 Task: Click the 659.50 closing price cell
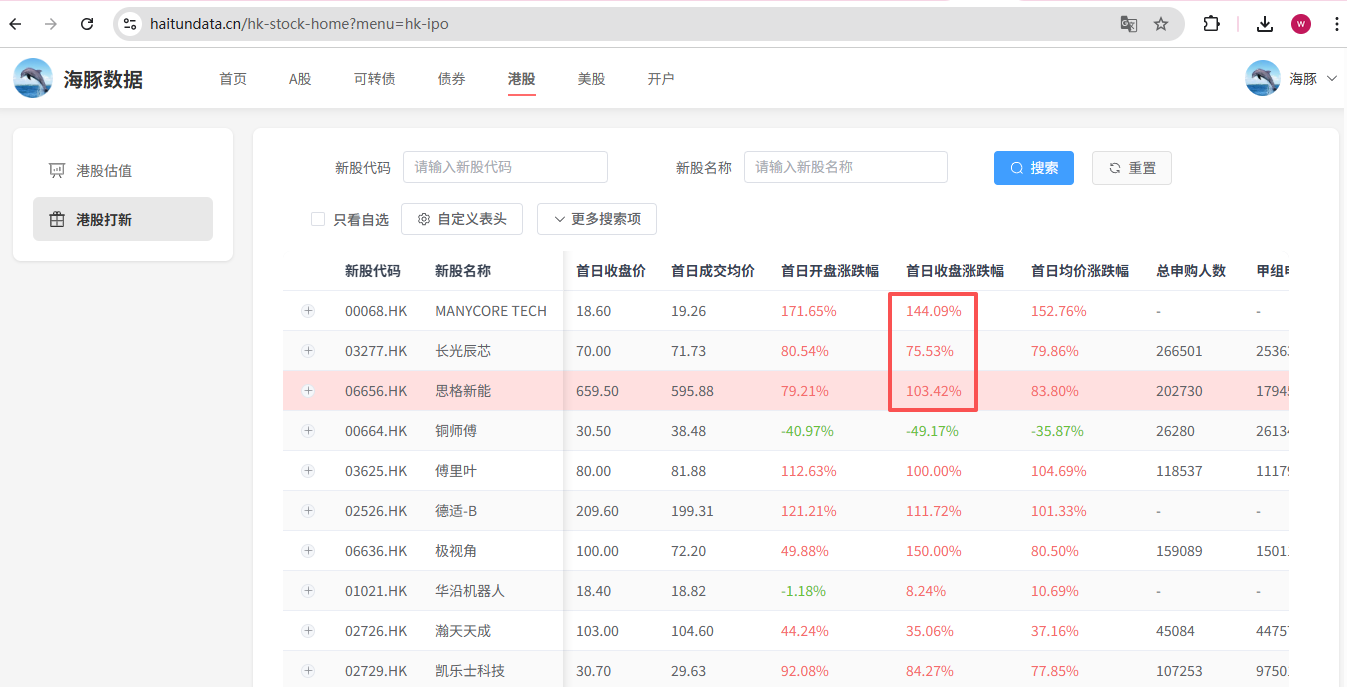pos(597,391)
